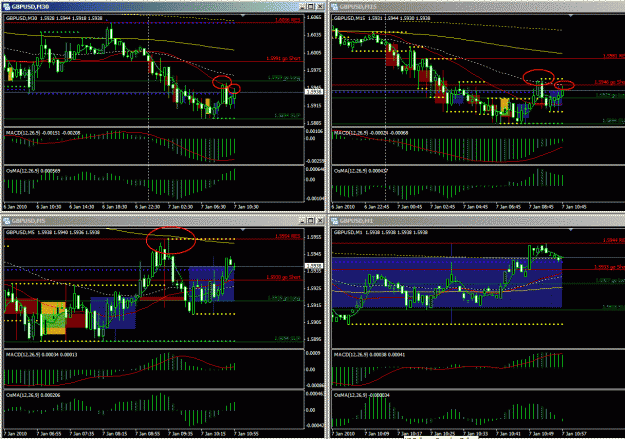625x439 pixels.
Task: Click the '1.6056 RES' line label in M30 chart
Action: (288, 20)
